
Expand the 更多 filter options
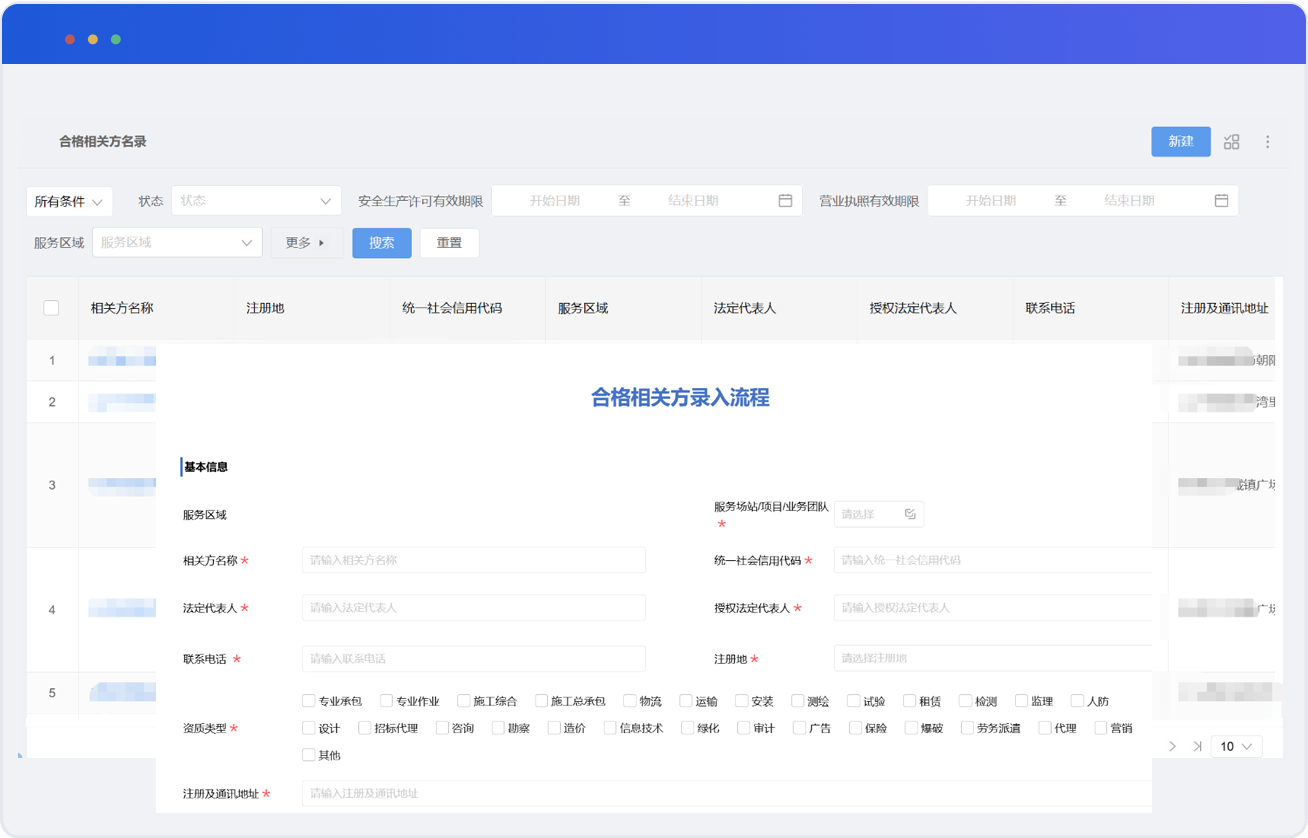[306, 243]
